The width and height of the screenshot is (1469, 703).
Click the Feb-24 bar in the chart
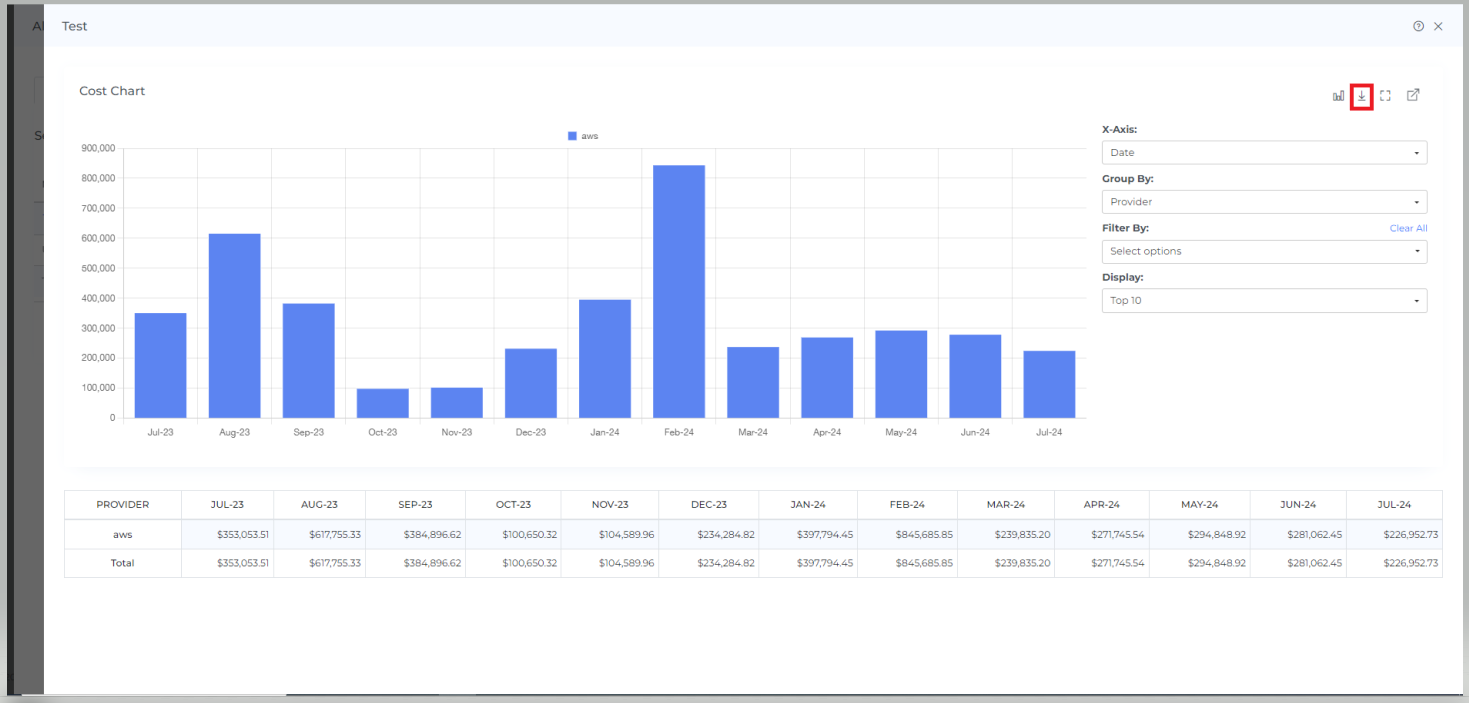pyautogui.click(x=679, y=291)
